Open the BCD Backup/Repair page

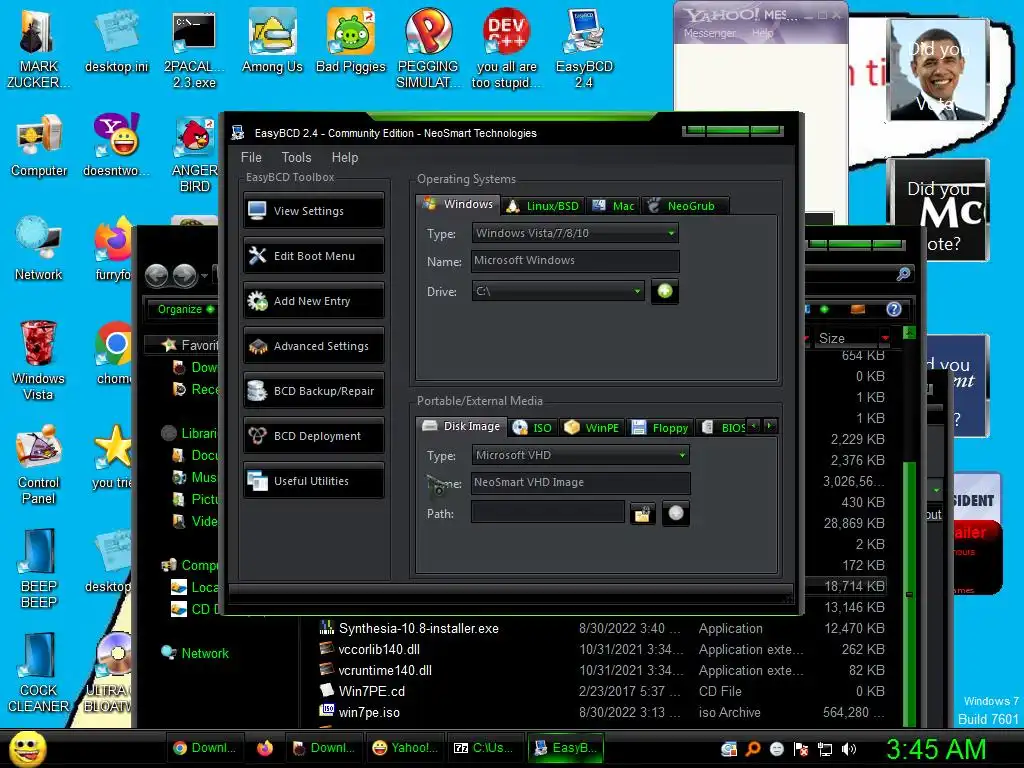[313, 391]
